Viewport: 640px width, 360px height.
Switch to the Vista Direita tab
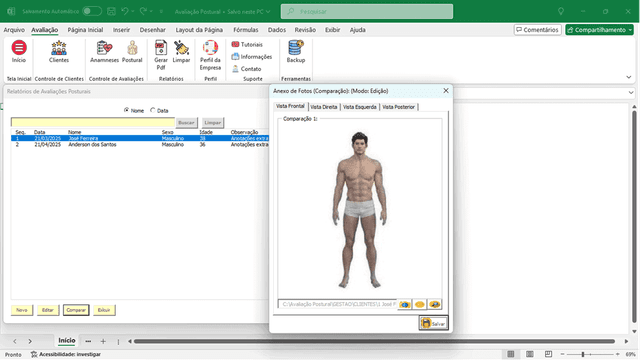point(324,107)
